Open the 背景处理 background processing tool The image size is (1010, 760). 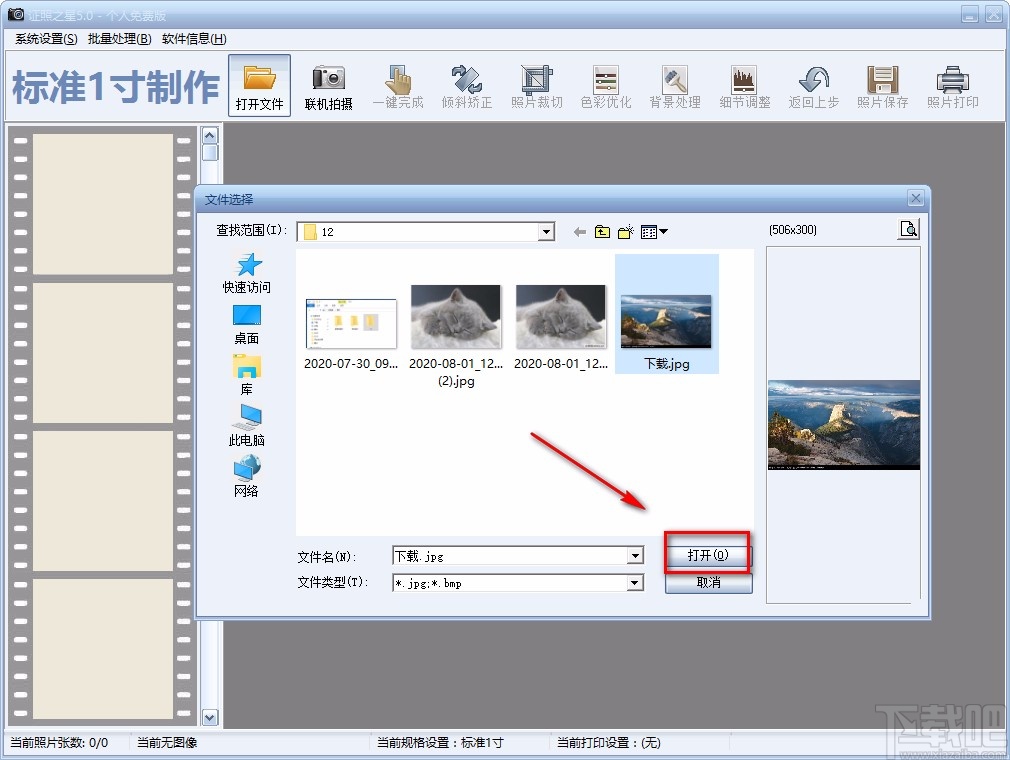click(x=675, y=86)
